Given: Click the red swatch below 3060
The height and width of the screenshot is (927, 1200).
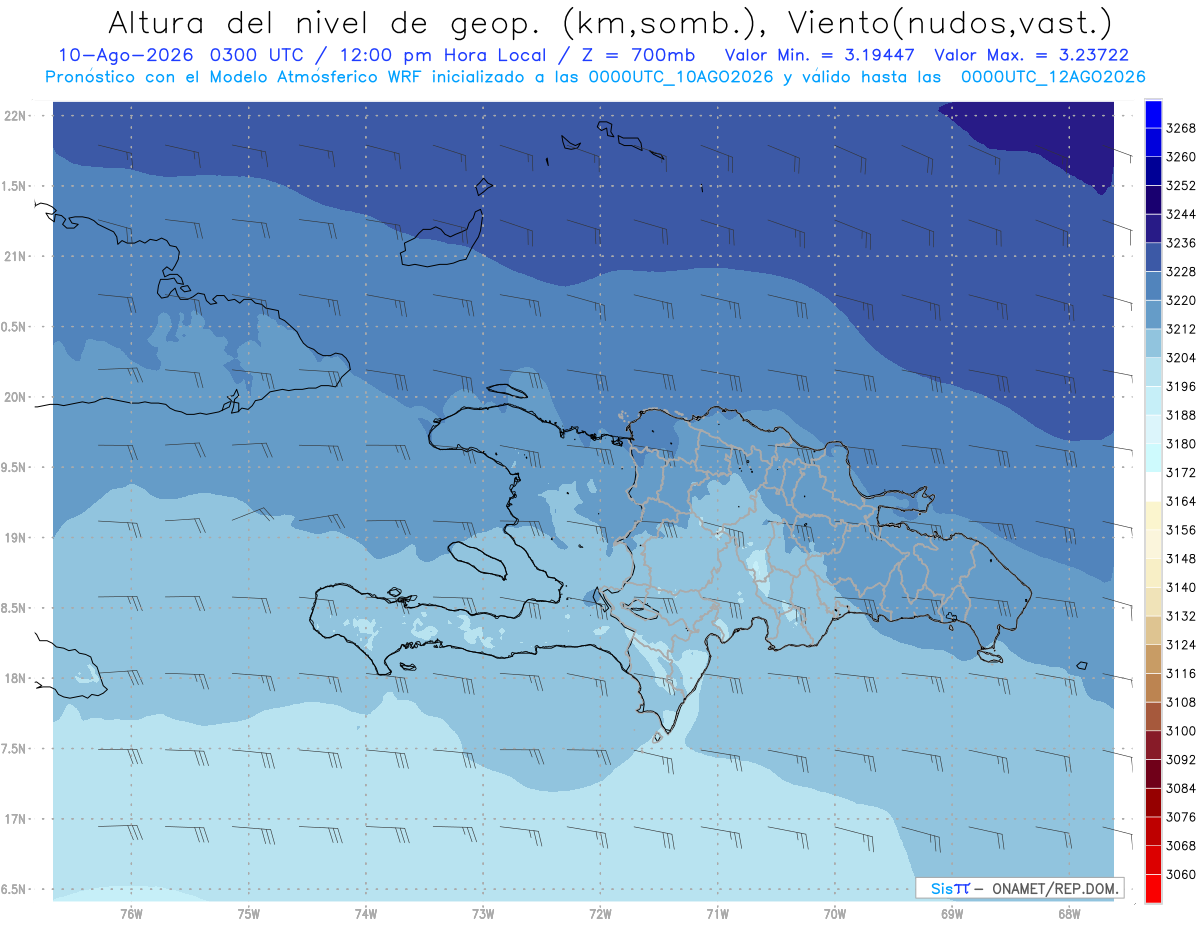Looking at the screenshot, I should click(1152, 888).
